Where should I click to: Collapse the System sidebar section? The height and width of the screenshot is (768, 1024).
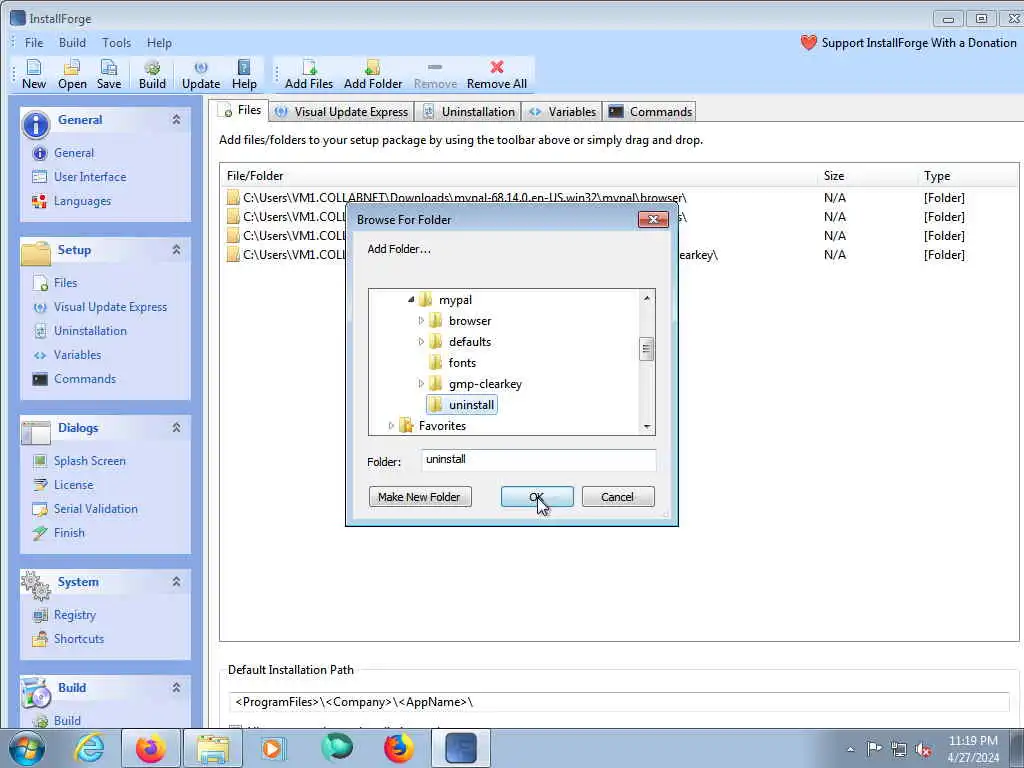coord(176,581)
